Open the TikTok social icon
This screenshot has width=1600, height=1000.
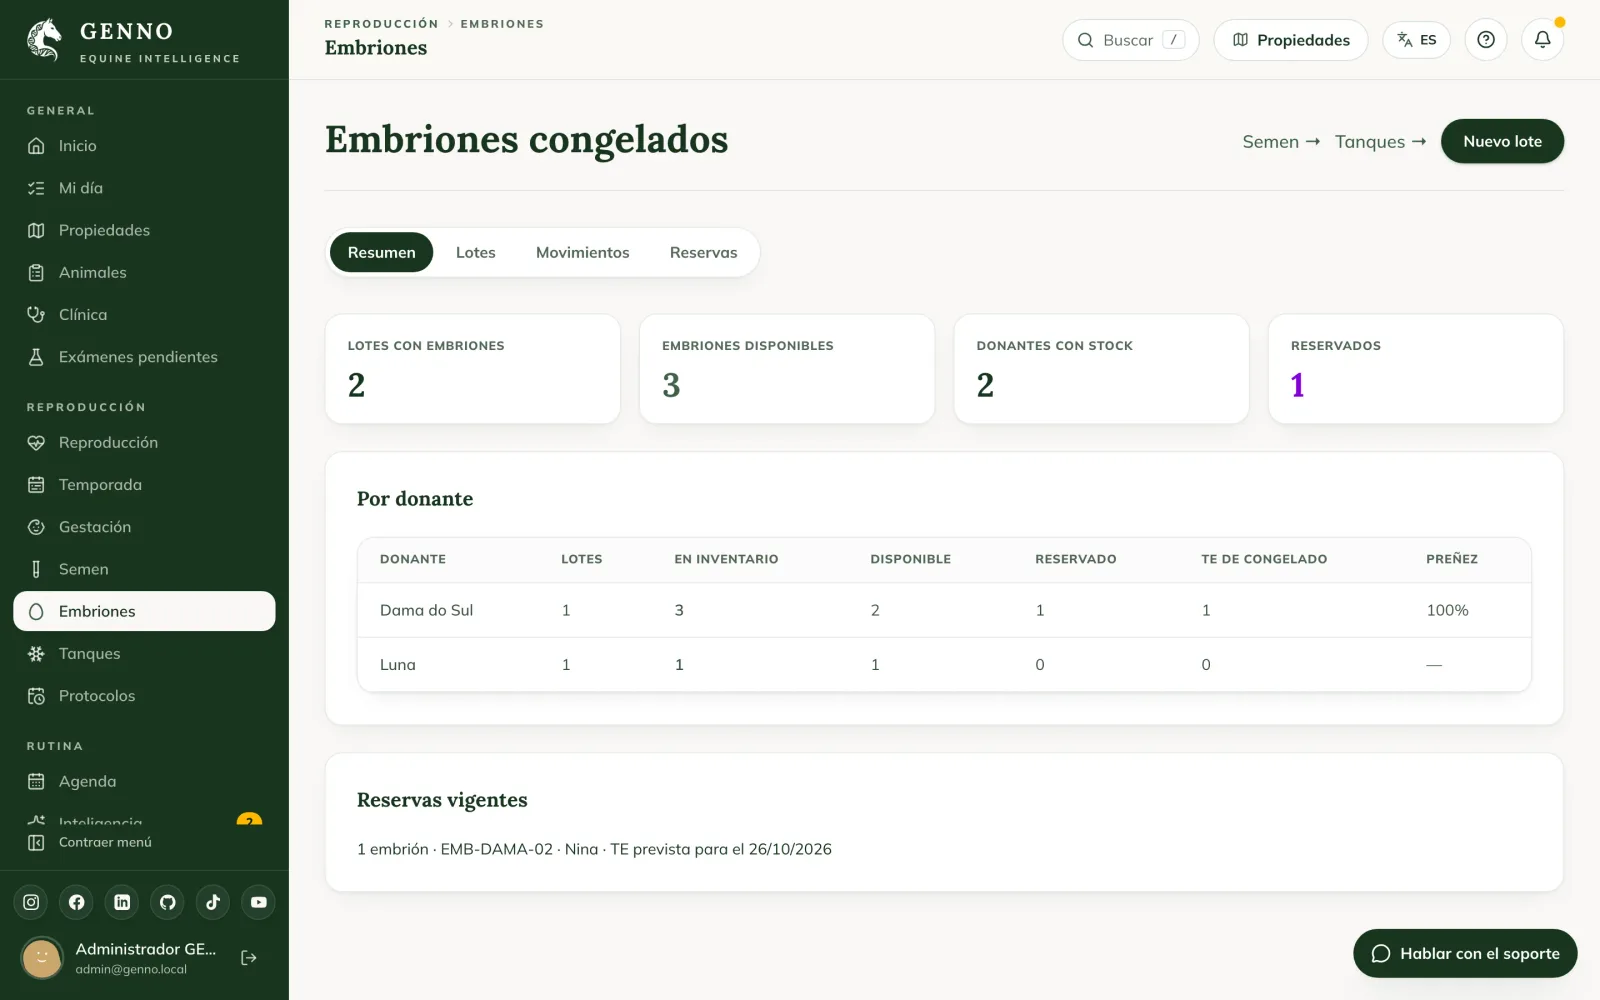(x=213, y=902)
